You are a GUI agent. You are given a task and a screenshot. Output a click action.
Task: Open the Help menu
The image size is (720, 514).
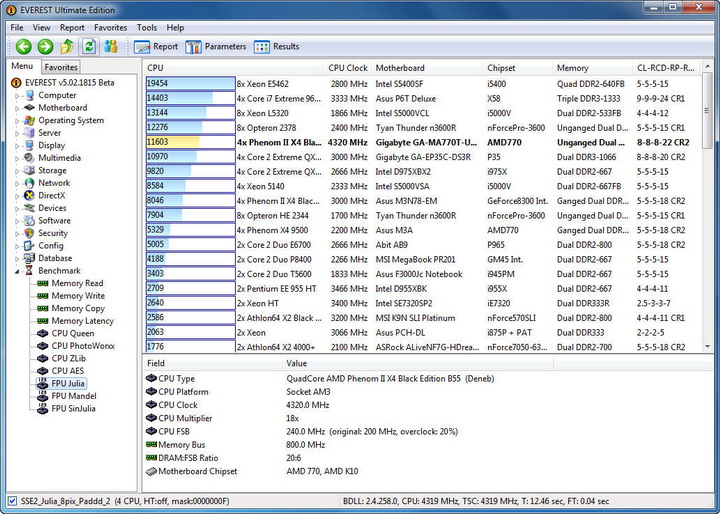point(175,28)
